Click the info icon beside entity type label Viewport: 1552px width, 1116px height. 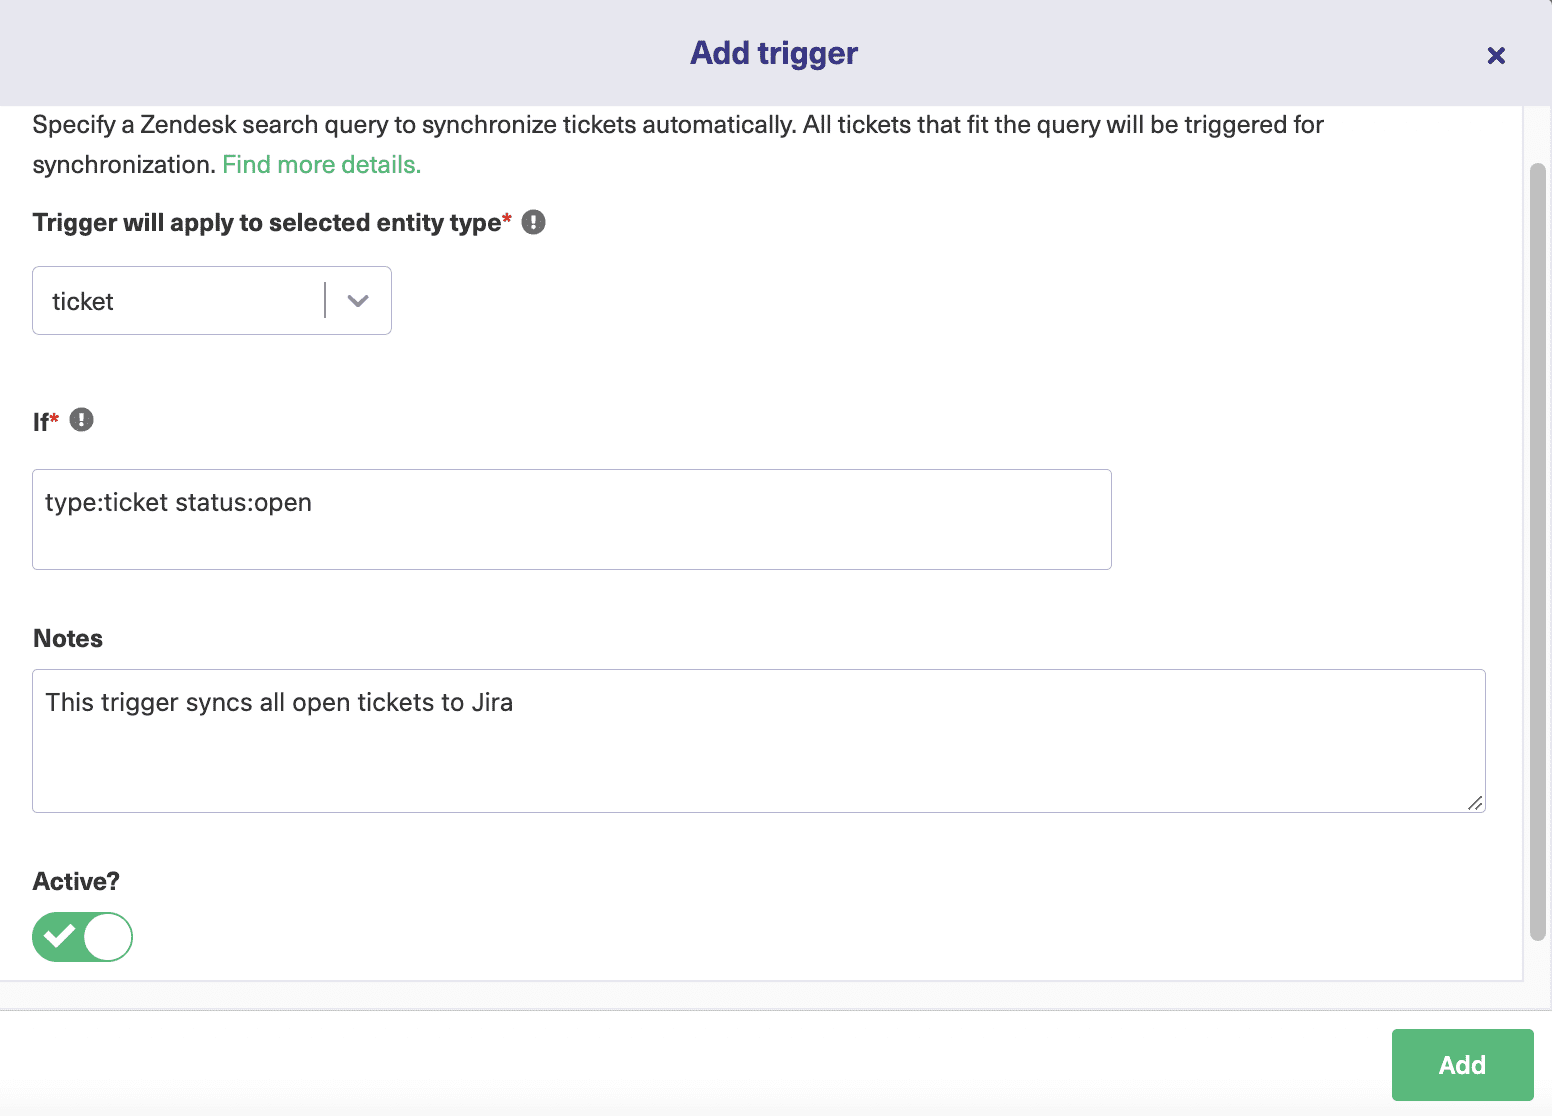pos(534,222)
